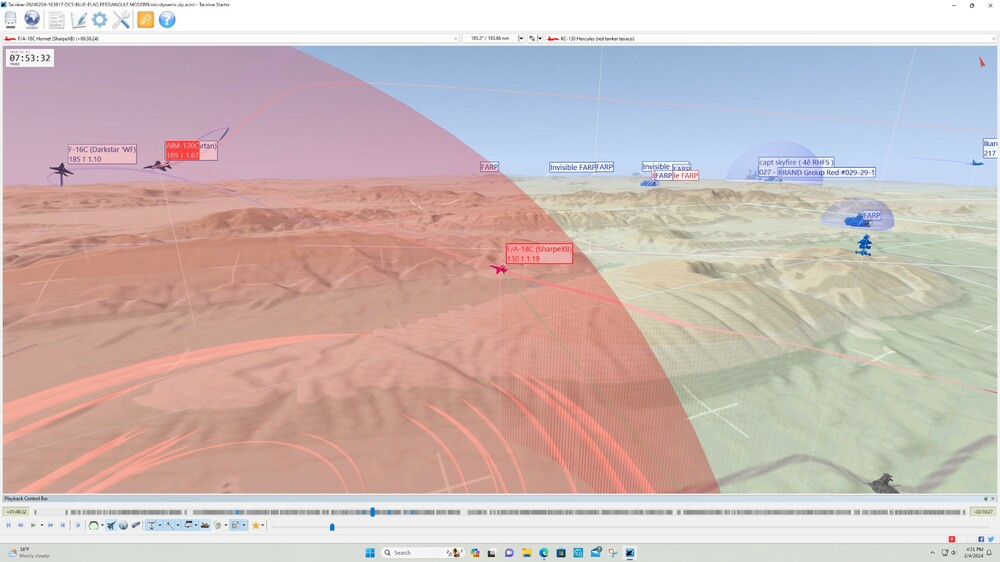Screen dimensions: 1000x562
Task: Open File Explorer from the taskbar
Action: click(526, 552)
